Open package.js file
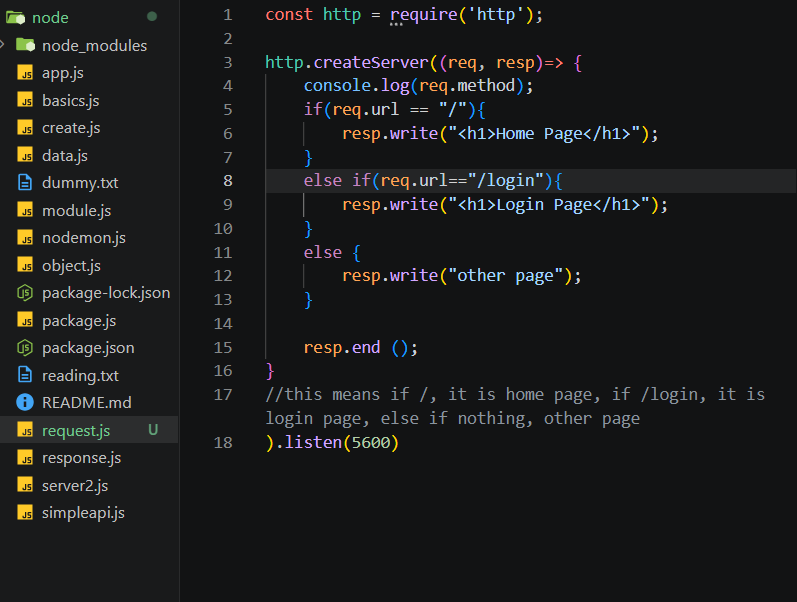The height and width of the screenshot is (602, 797). [x=79, y=321]
